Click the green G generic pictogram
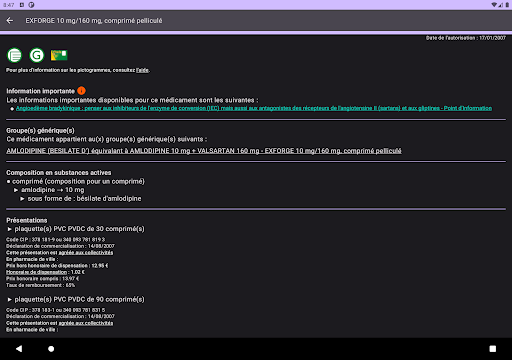512x360 pixels. click(x=37, y=55)
